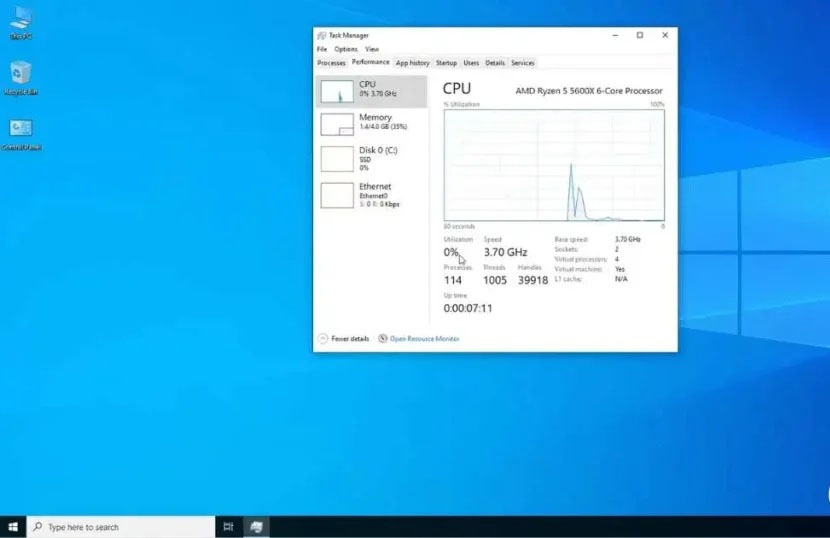Click the Task Manager taskbar icon
830x538 pixels.
tap(256, 527)
